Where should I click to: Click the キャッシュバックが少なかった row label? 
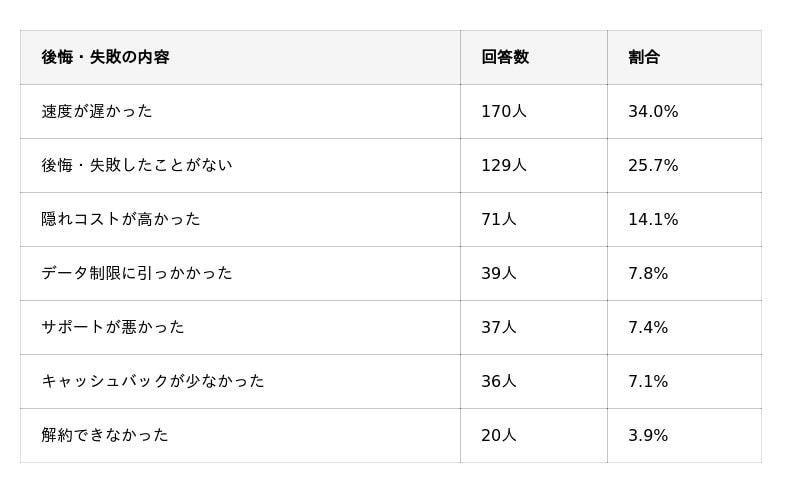click(153, 381)
